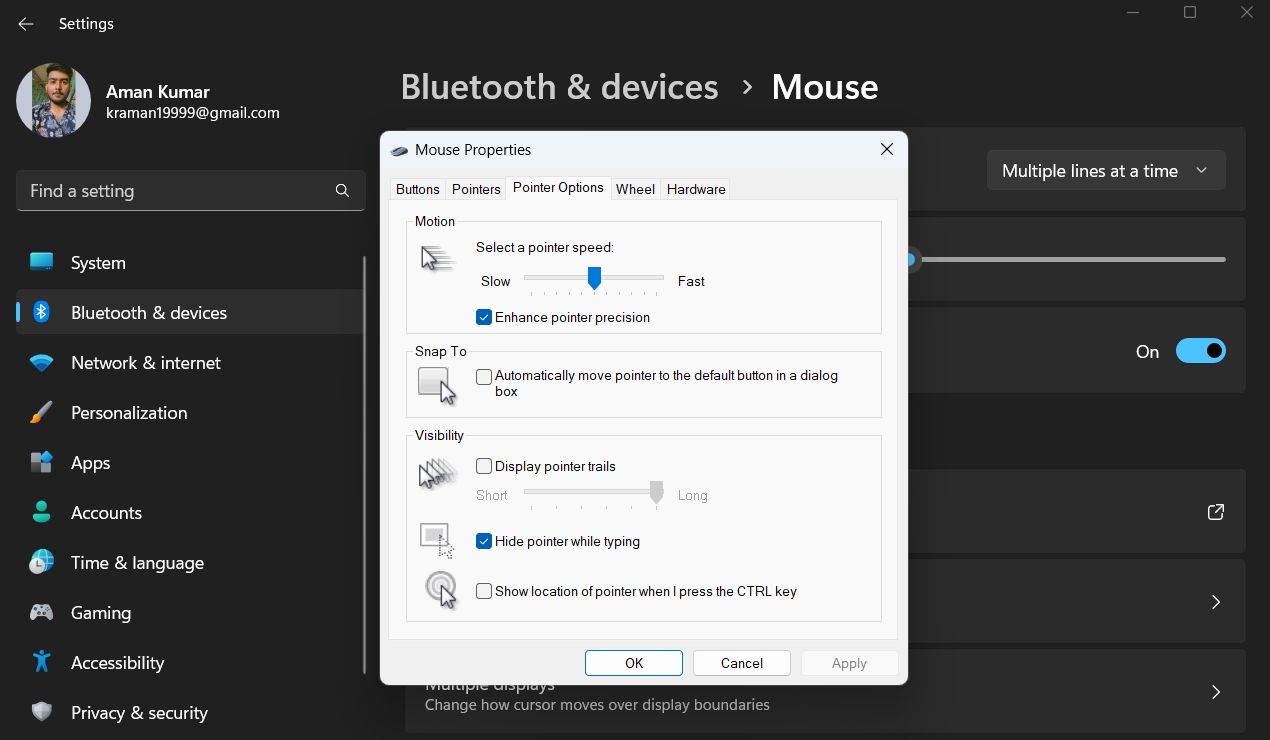Click the Apply button

849,663
